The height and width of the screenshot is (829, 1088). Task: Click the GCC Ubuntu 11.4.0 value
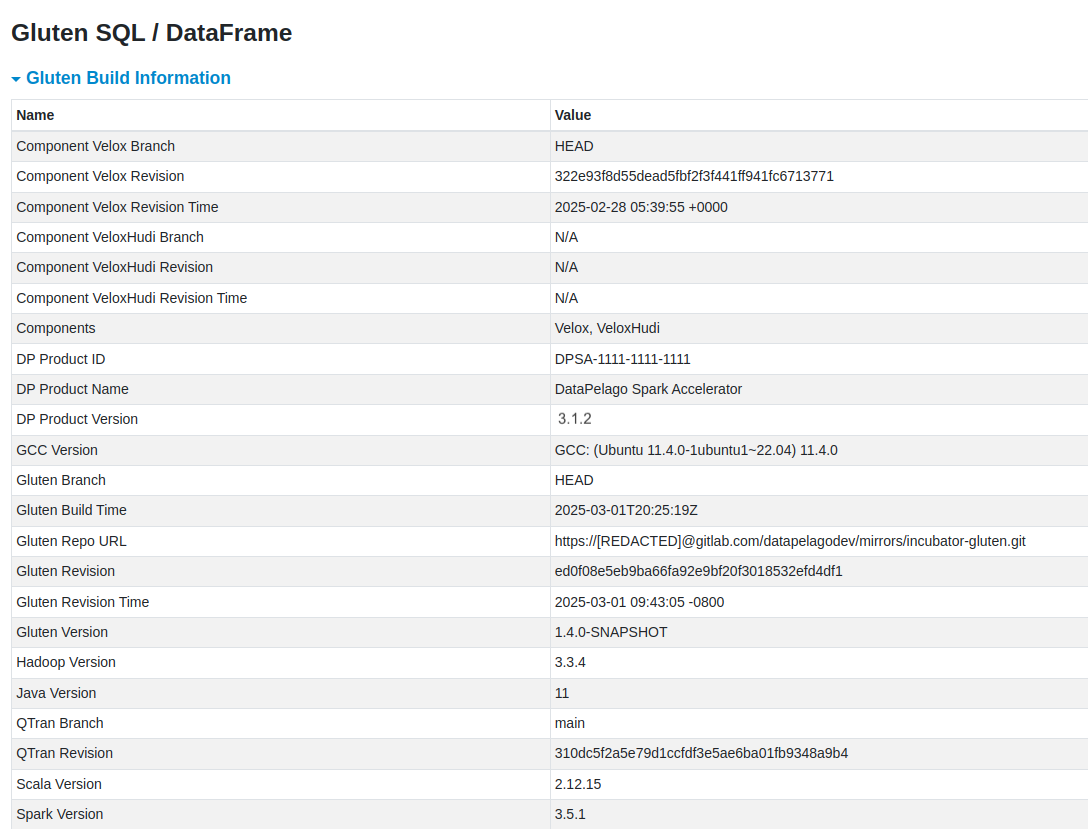click(696, 450)
